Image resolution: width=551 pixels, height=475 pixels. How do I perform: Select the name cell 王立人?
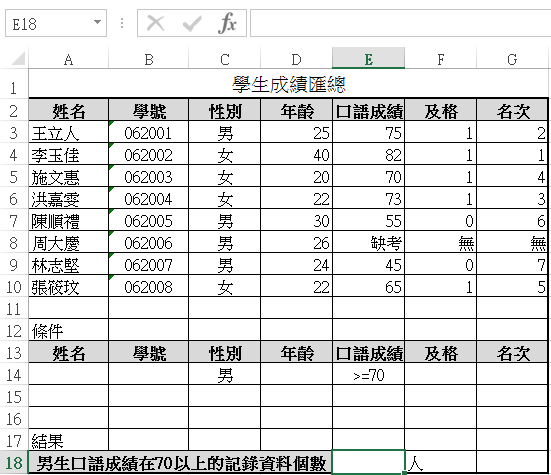pos(69,132)
